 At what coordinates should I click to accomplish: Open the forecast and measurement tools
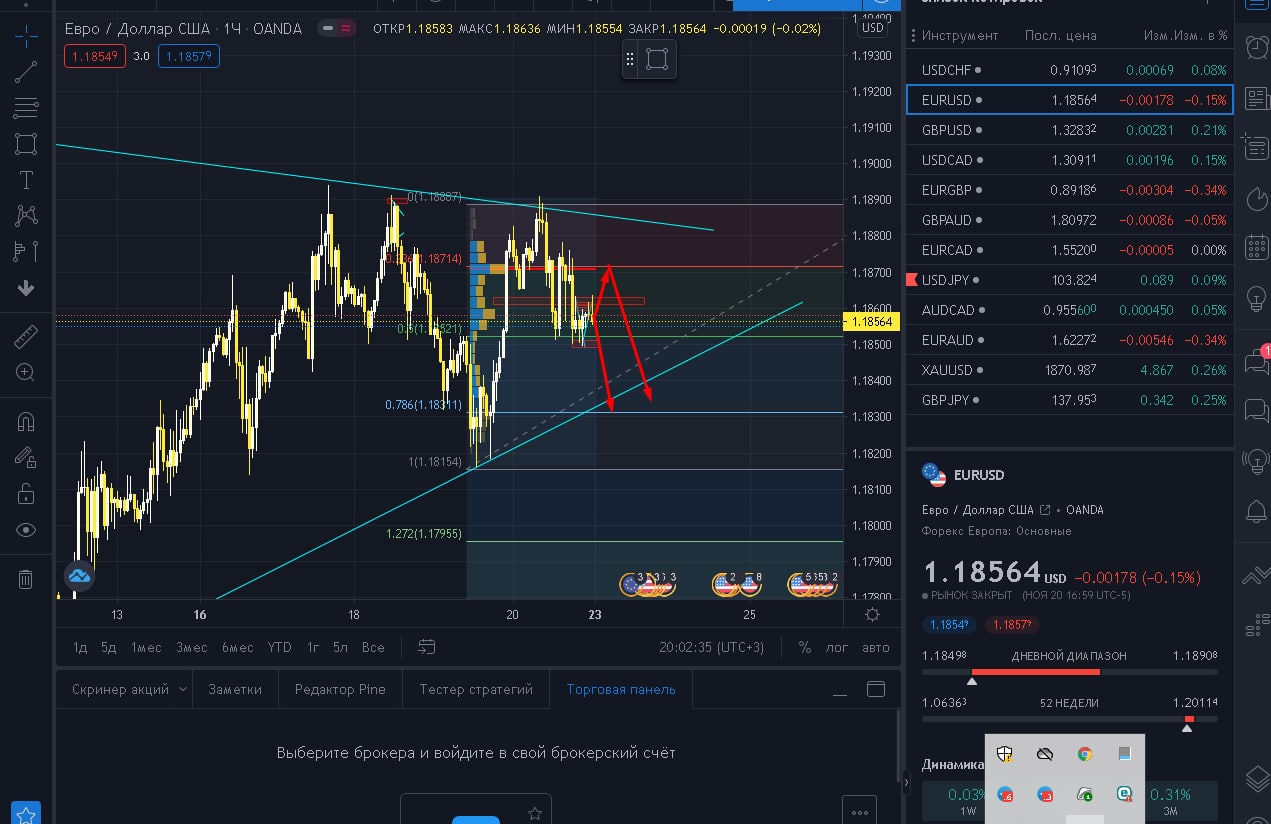(x=26, y=251)
